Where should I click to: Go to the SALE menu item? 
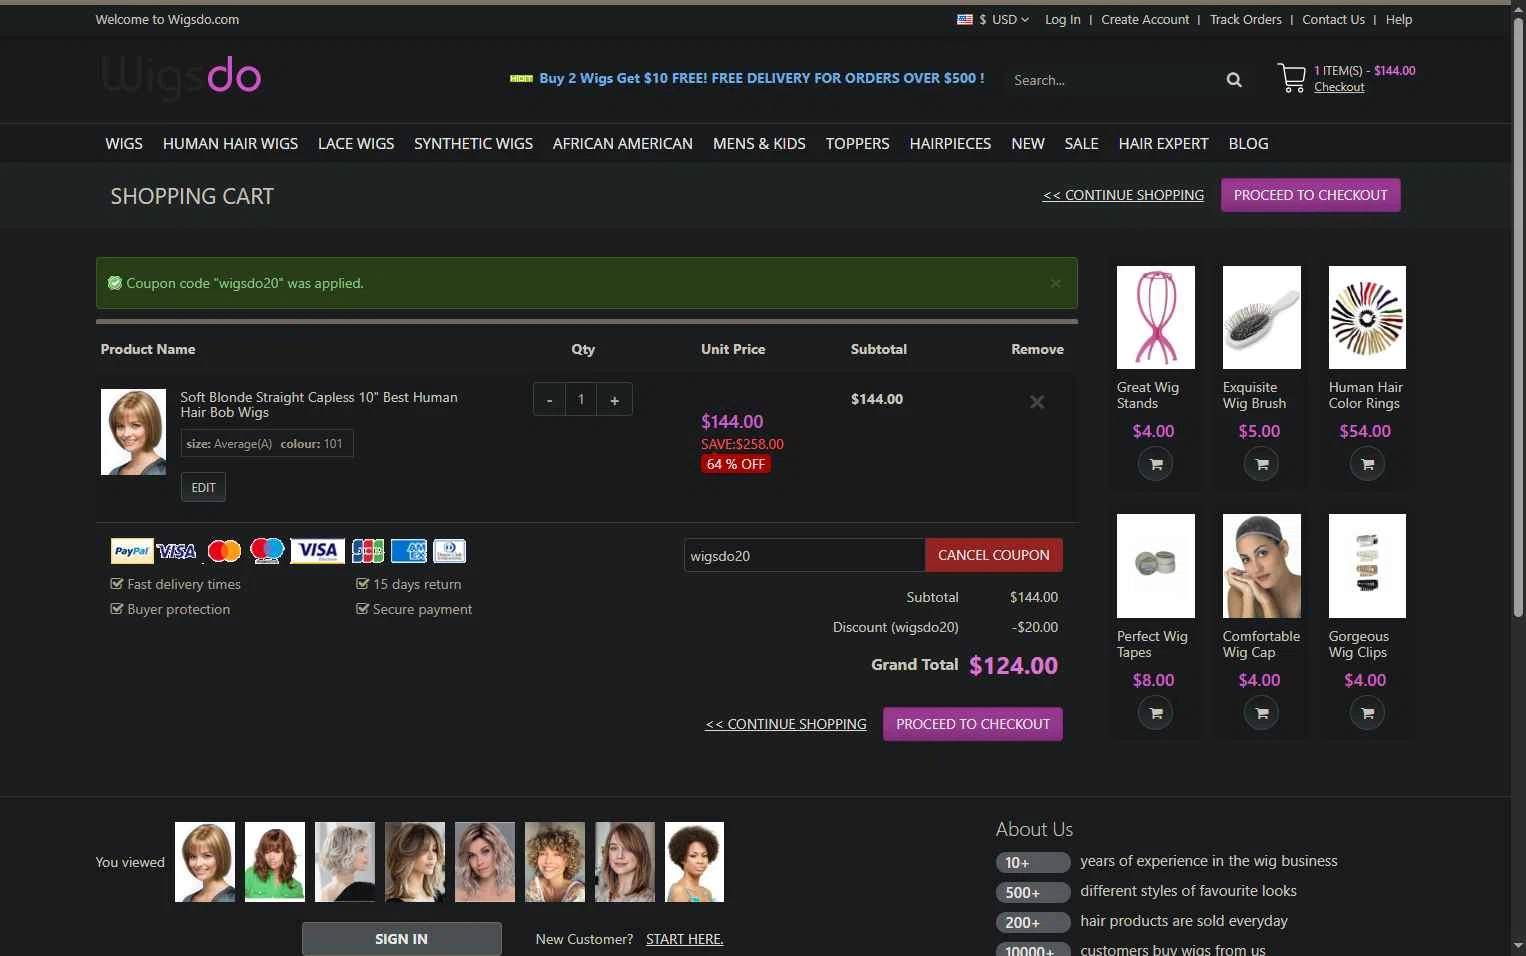click(x=1081, y=144)
